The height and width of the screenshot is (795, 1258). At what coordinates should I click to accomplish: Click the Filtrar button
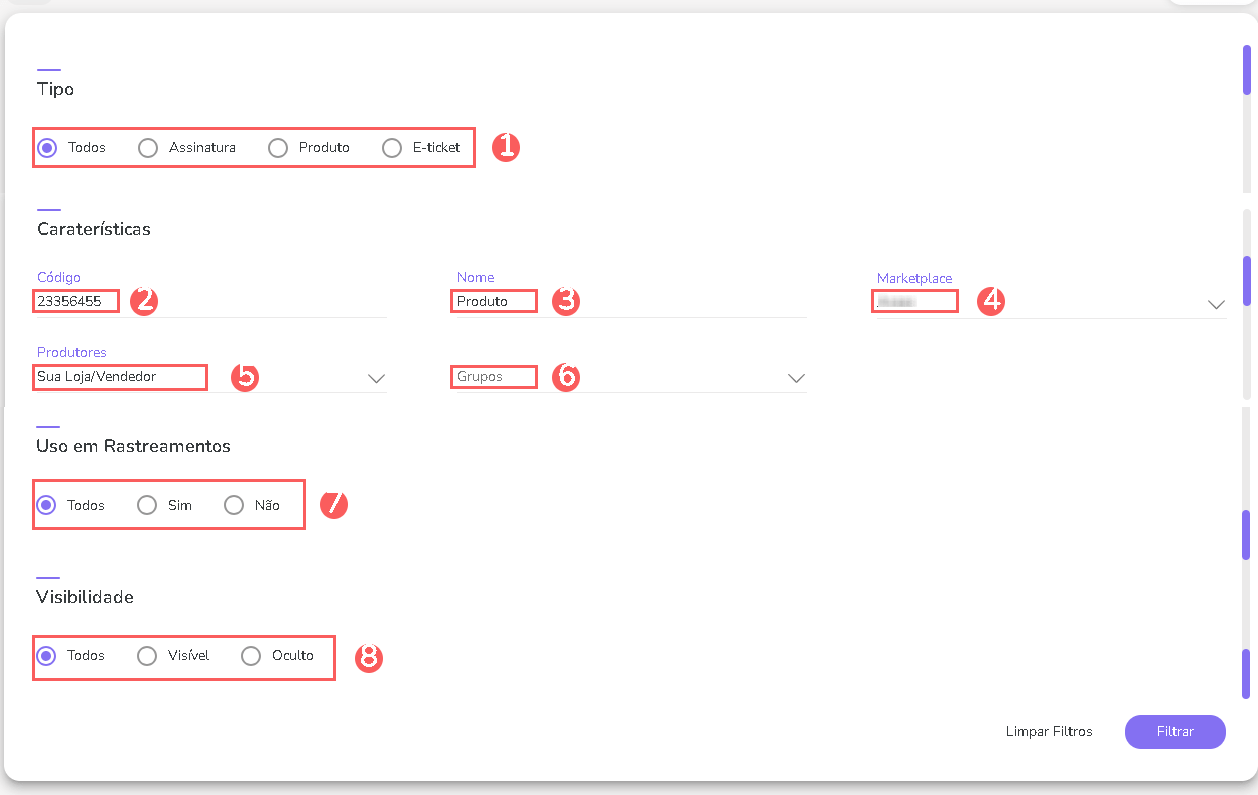(1175, 732)
